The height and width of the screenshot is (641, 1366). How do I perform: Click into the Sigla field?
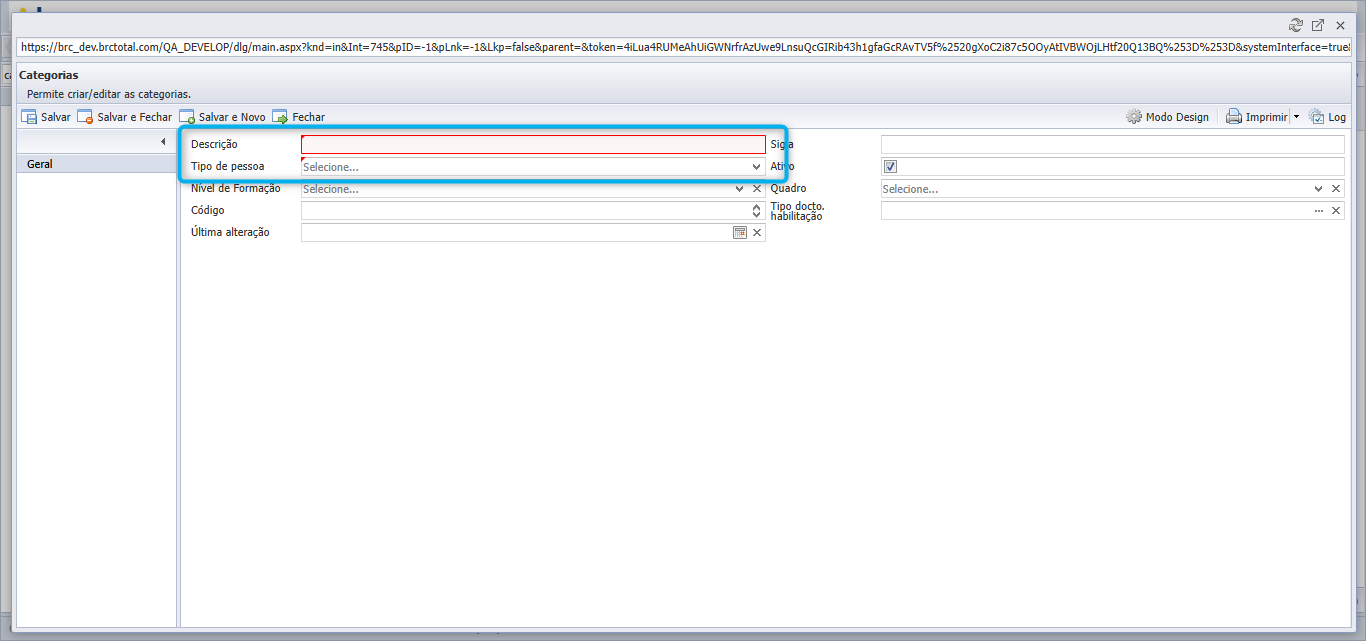pos(1113,145)
